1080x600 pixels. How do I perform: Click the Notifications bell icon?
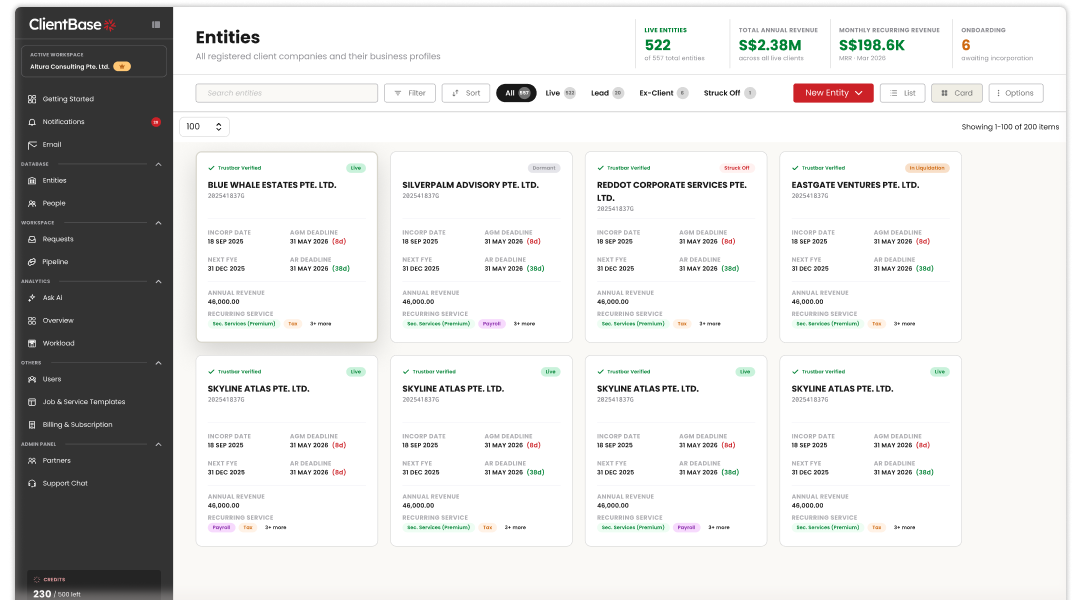coord(32,122)
